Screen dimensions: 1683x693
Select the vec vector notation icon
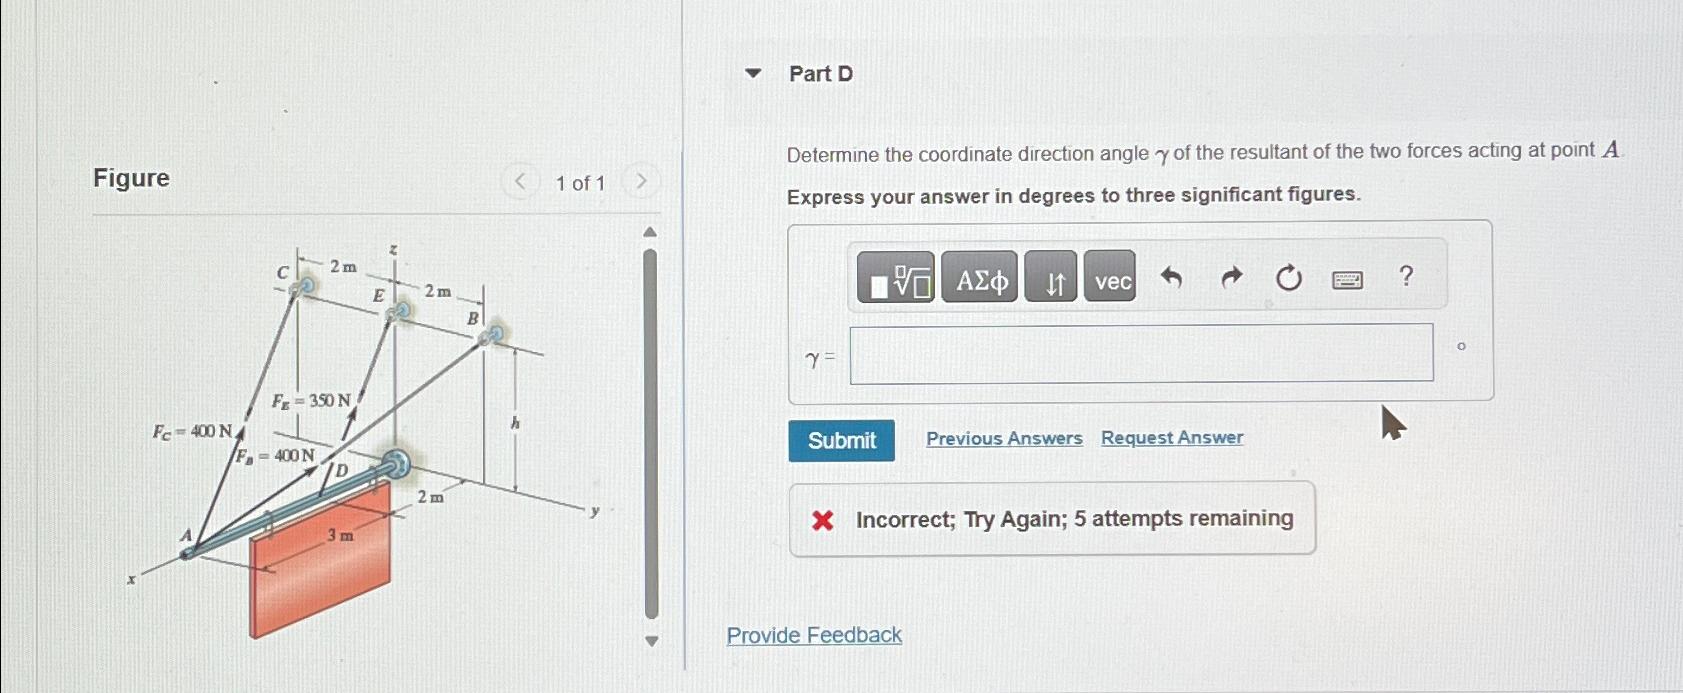(1110, 280)
